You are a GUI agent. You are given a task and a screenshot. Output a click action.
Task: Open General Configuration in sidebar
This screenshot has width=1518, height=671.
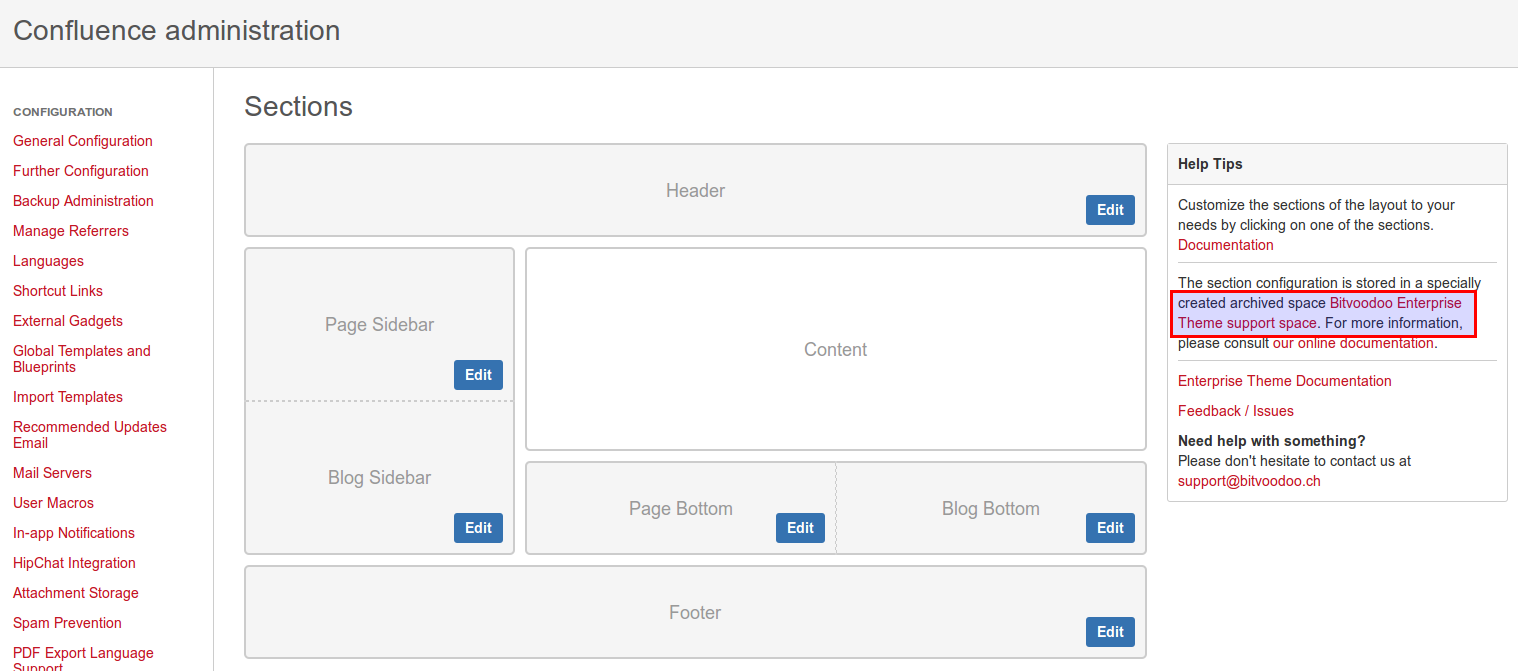[83, 141]
